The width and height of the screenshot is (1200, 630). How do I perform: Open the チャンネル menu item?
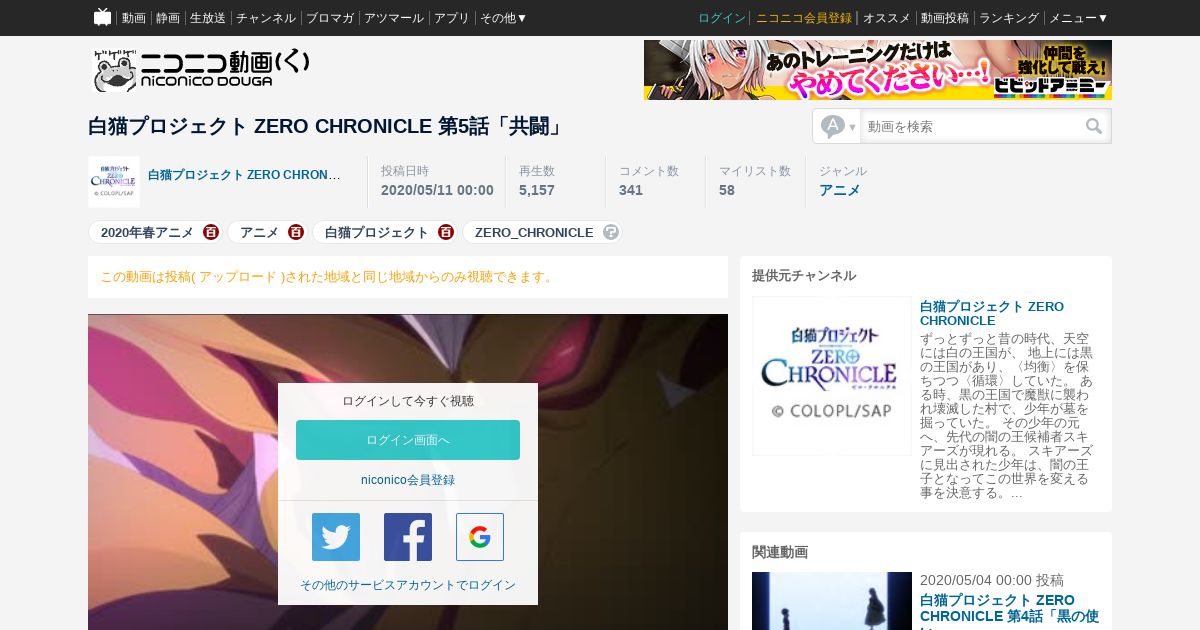click(266, 18)
